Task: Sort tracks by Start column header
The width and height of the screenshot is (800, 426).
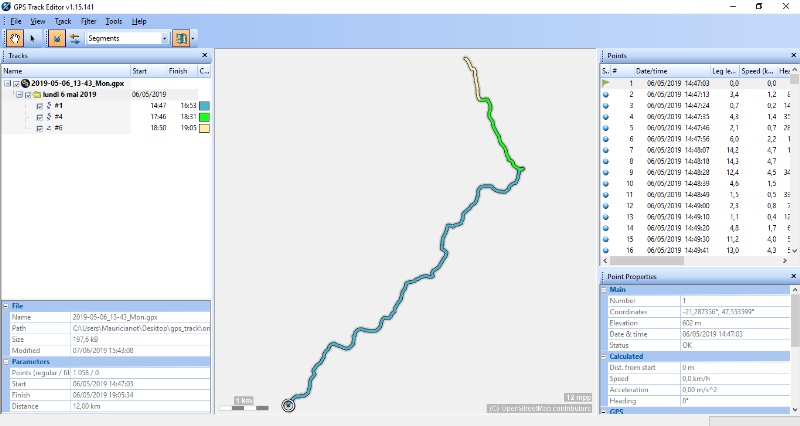Action: (x=148, y=71)
